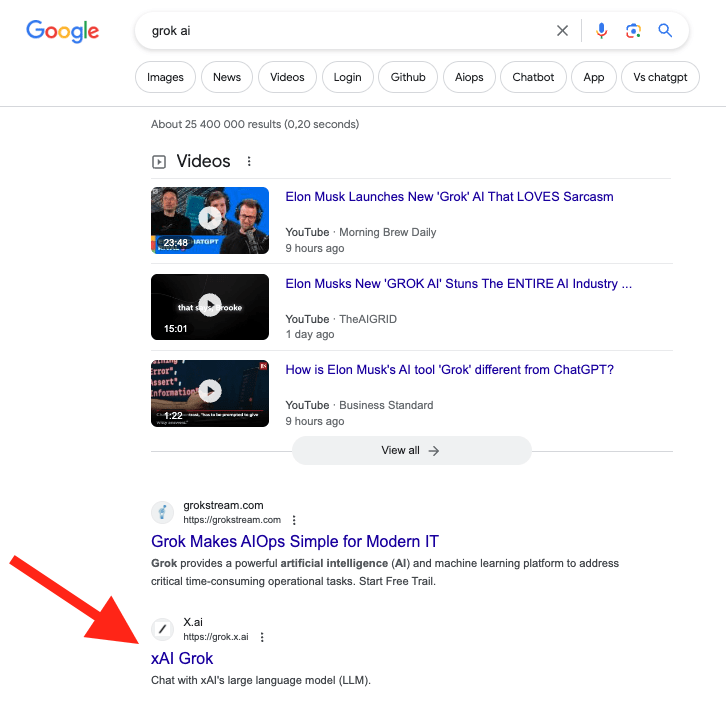Image resolution: width=726 pixels, height=713 pixels.
Task: Open the Videos section three-dot menu
Action: (249, 161)
